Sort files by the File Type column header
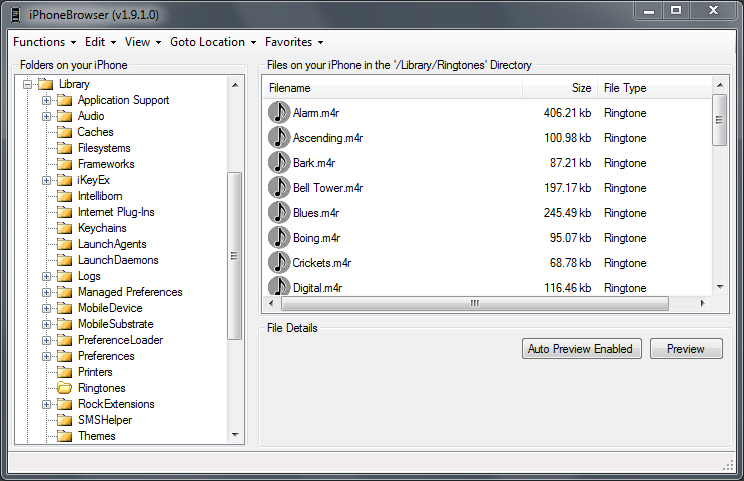This screenshot has height=481, width=744. coord(655,88)
